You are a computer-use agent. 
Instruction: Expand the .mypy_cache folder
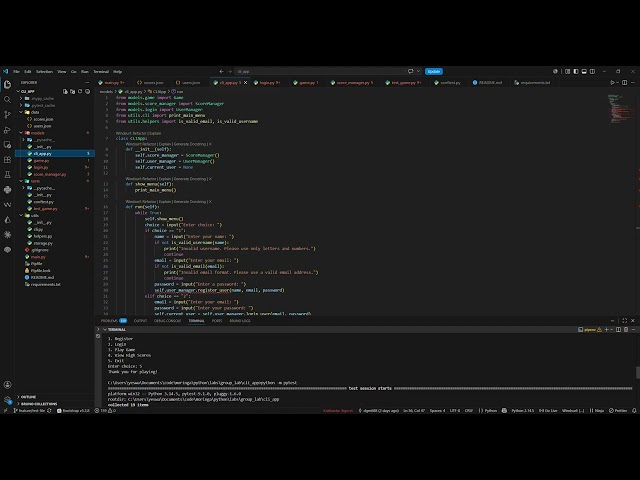pyautogui.click(x=55, y=98)
